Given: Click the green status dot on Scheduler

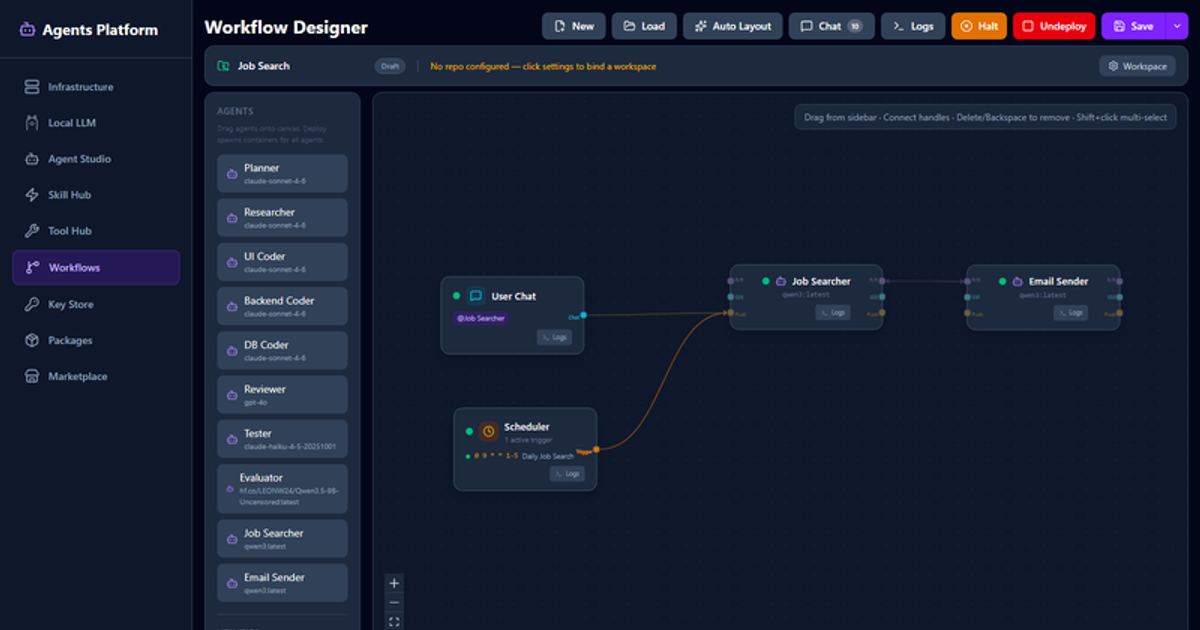Looking at the screenshot, I should [469, 432].
